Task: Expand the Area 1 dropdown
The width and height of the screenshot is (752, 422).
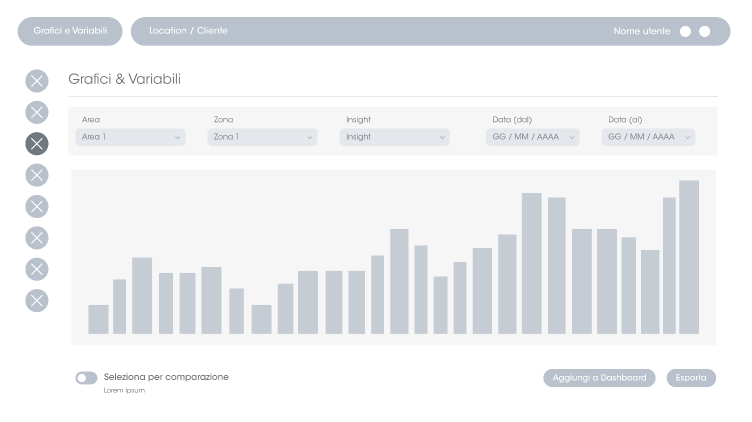Action: (x=130, y=137)
